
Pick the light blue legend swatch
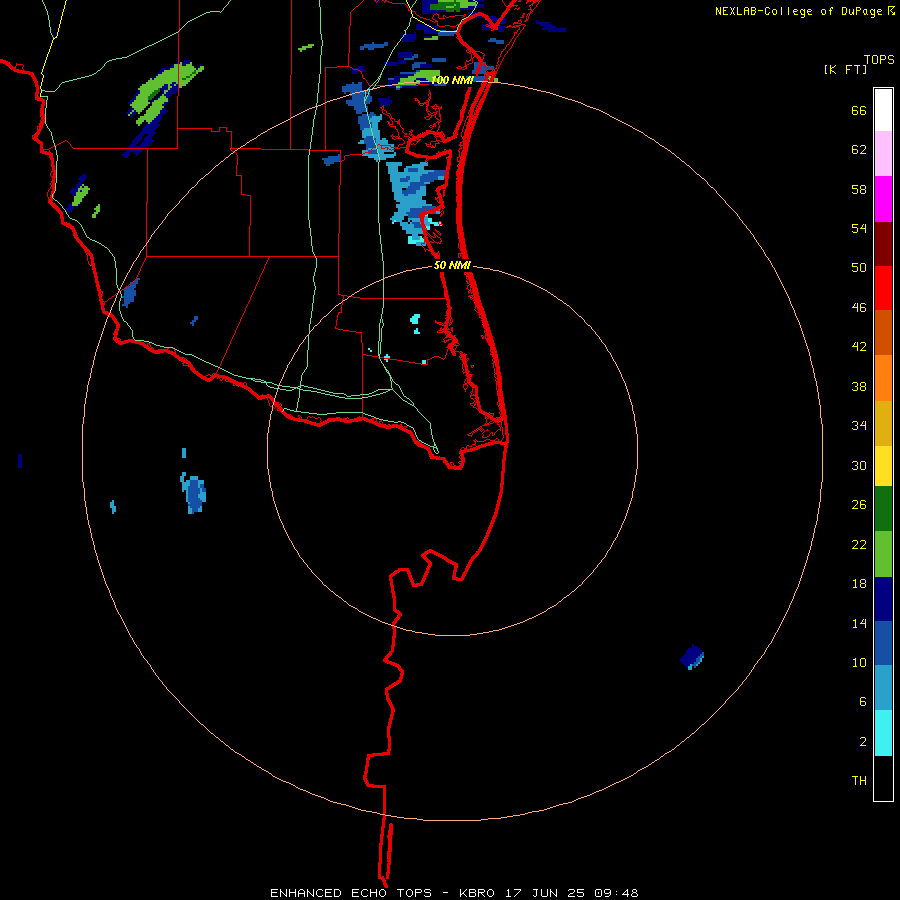883,688
